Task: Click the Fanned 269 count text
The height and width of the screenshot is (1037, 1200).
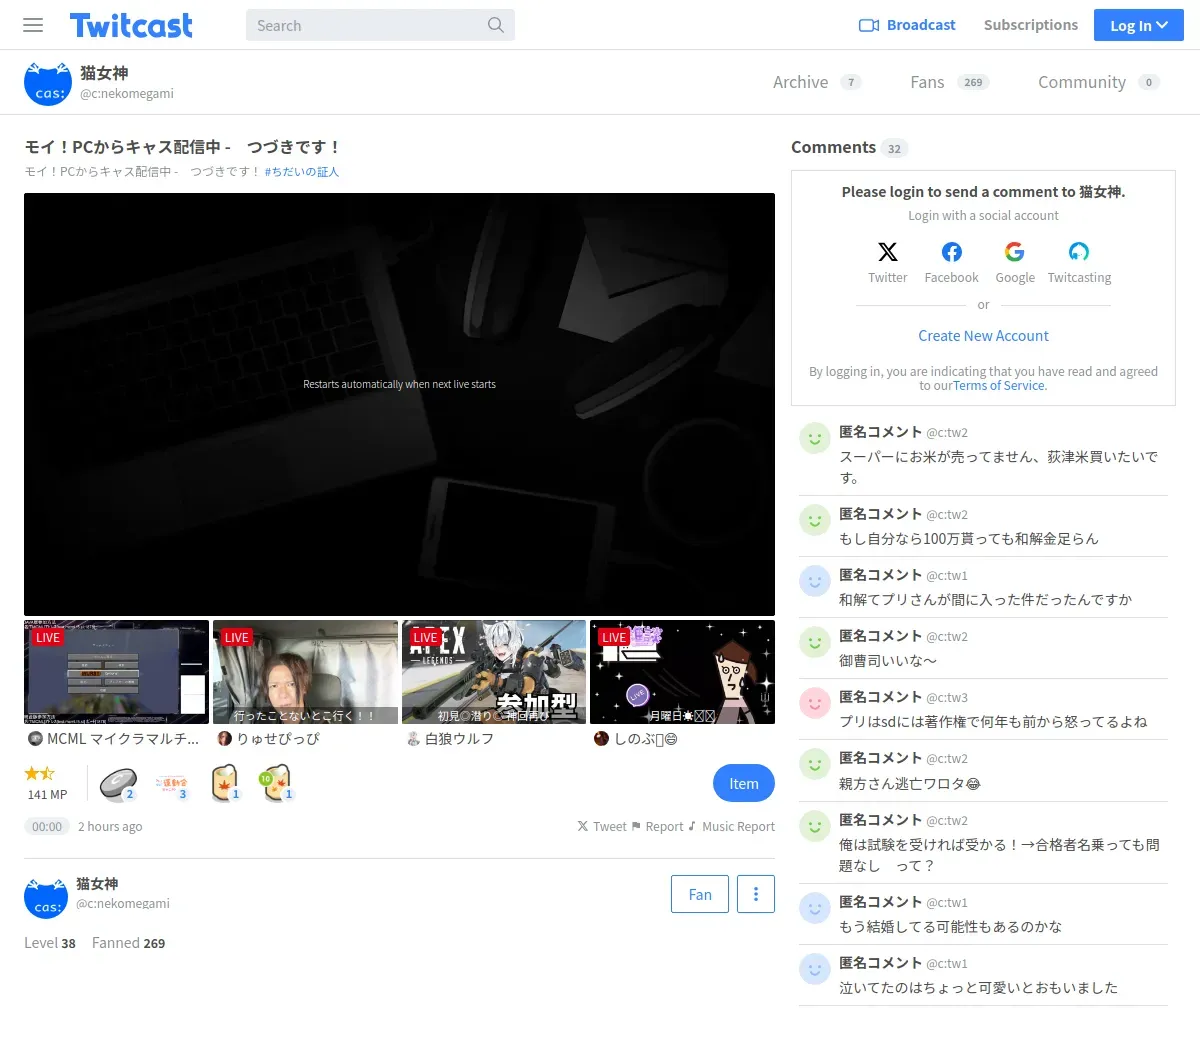Action: tap(128, 943)
